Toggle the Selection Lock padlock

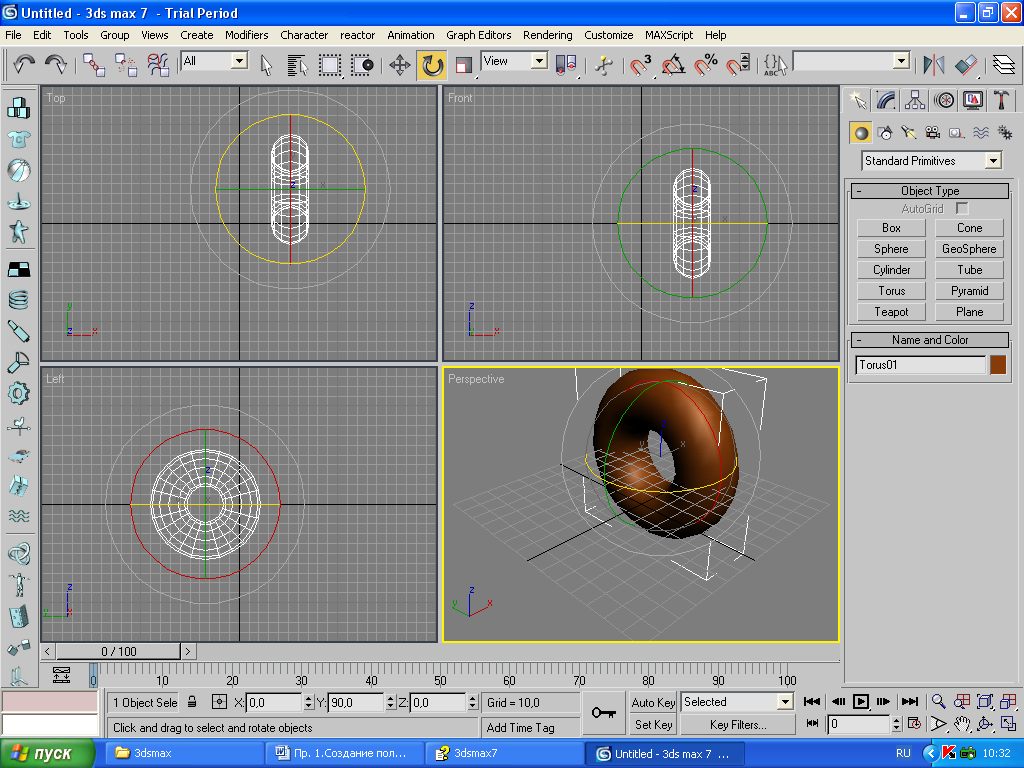point(192,702)
